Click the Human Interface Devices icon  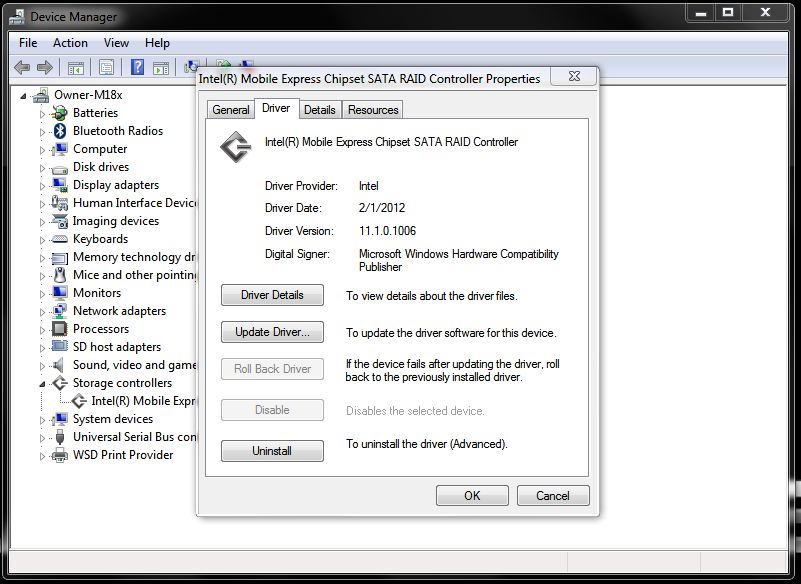point(60,203)
